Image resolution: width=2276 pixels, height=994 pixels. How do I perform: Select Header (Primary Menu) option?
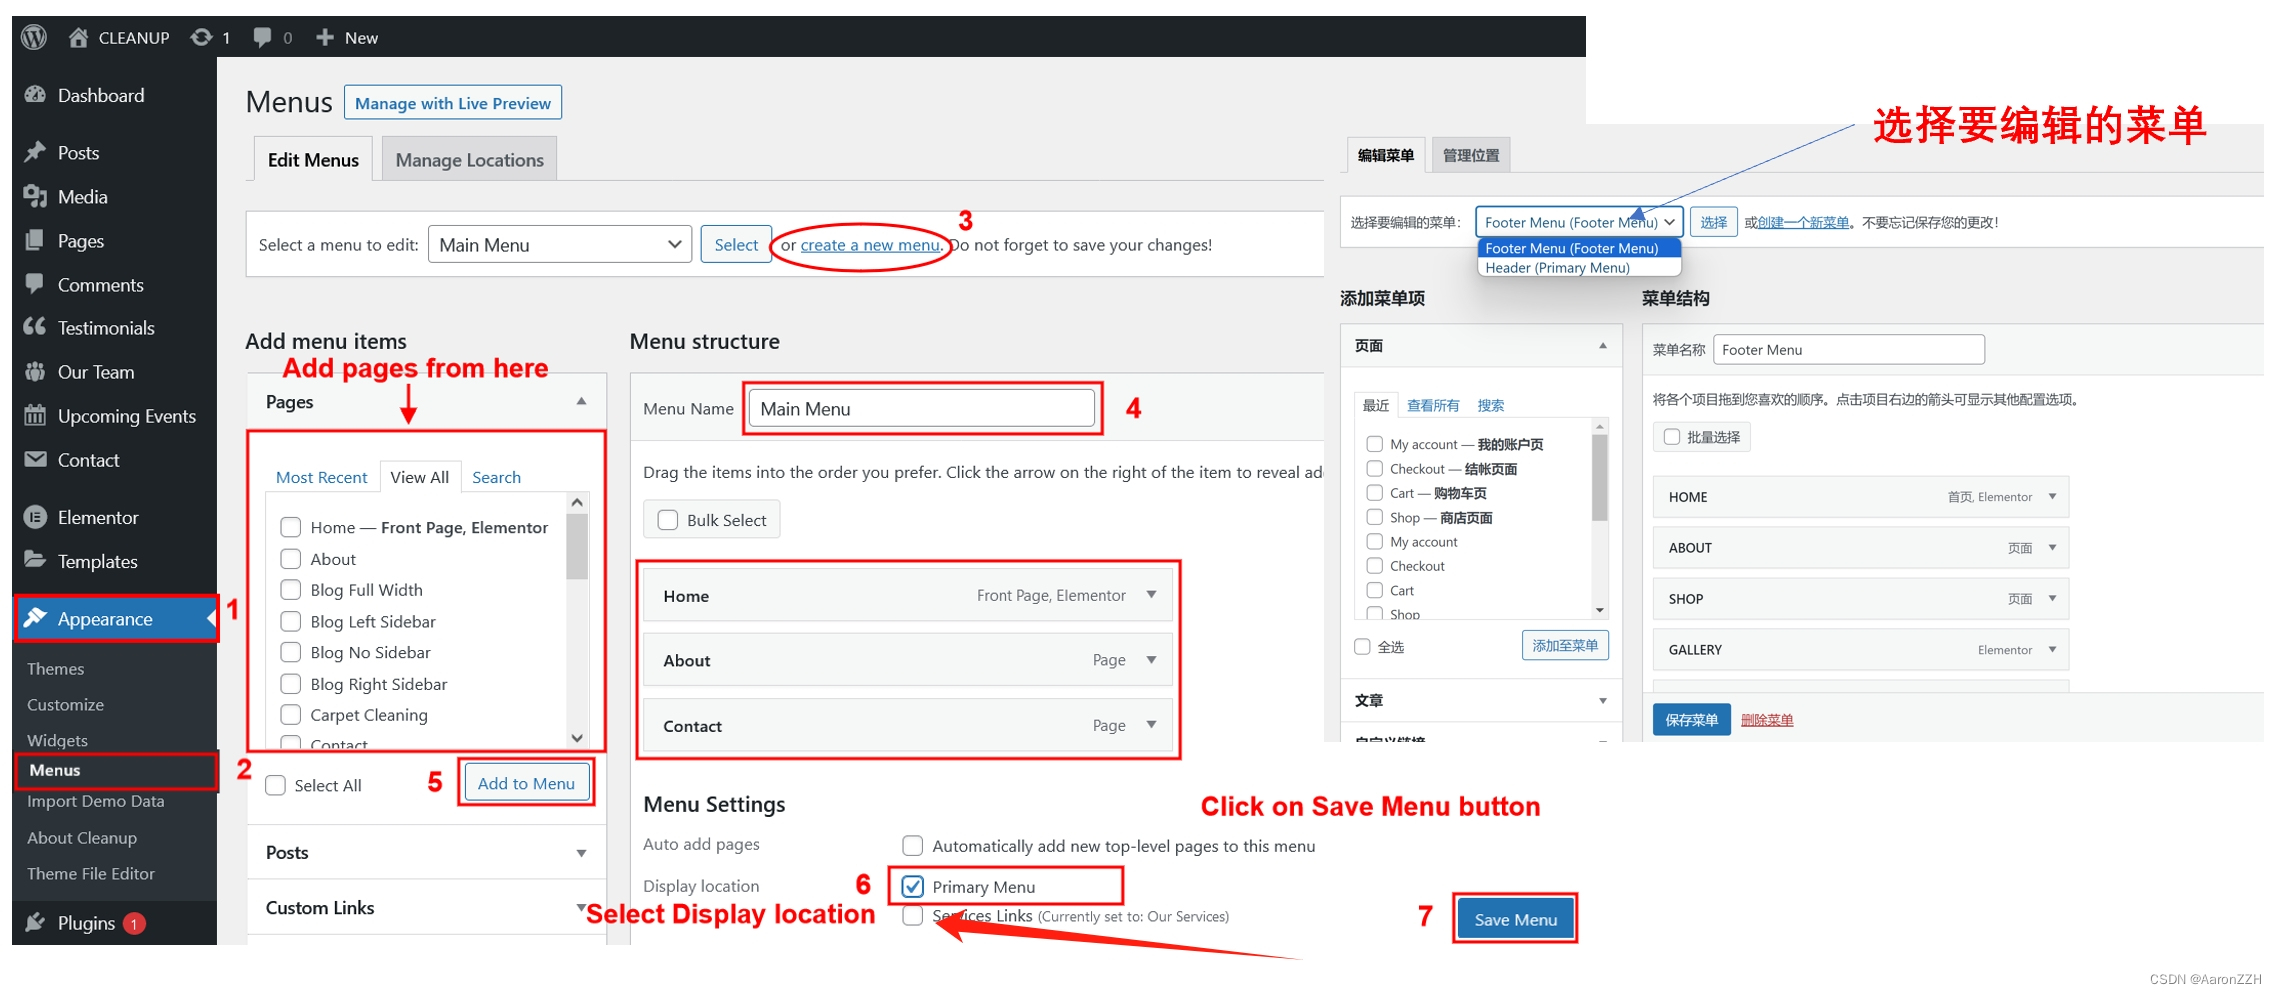1578,268
